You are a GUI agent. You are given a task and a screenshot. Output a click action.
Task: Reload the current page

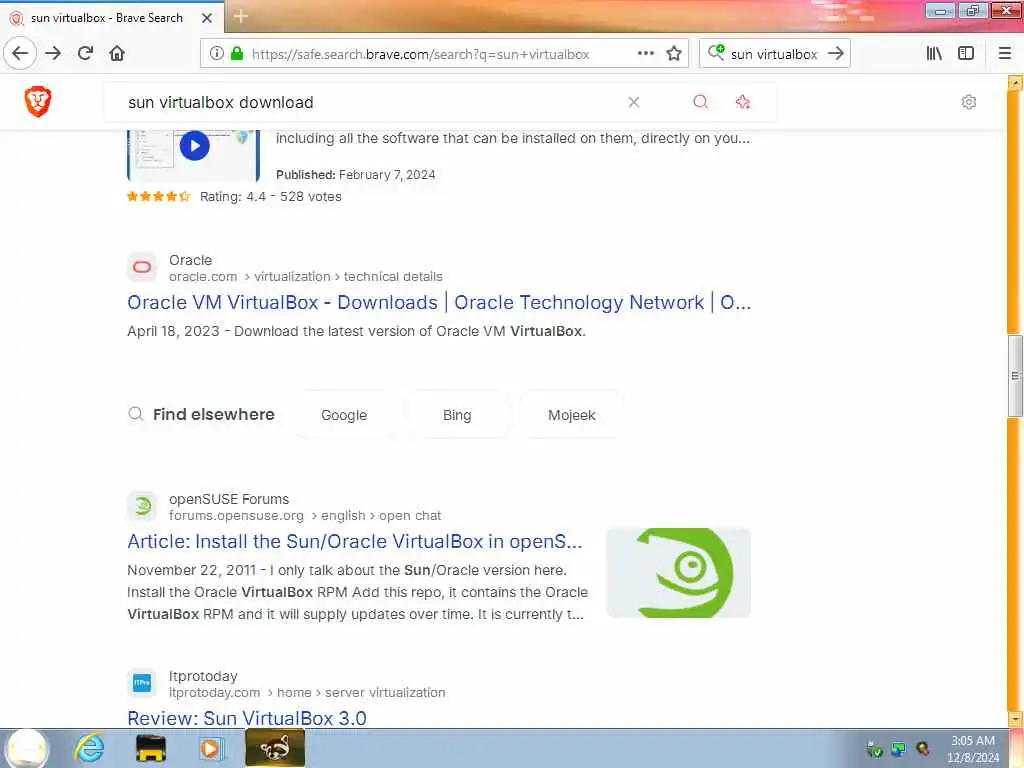86,54
